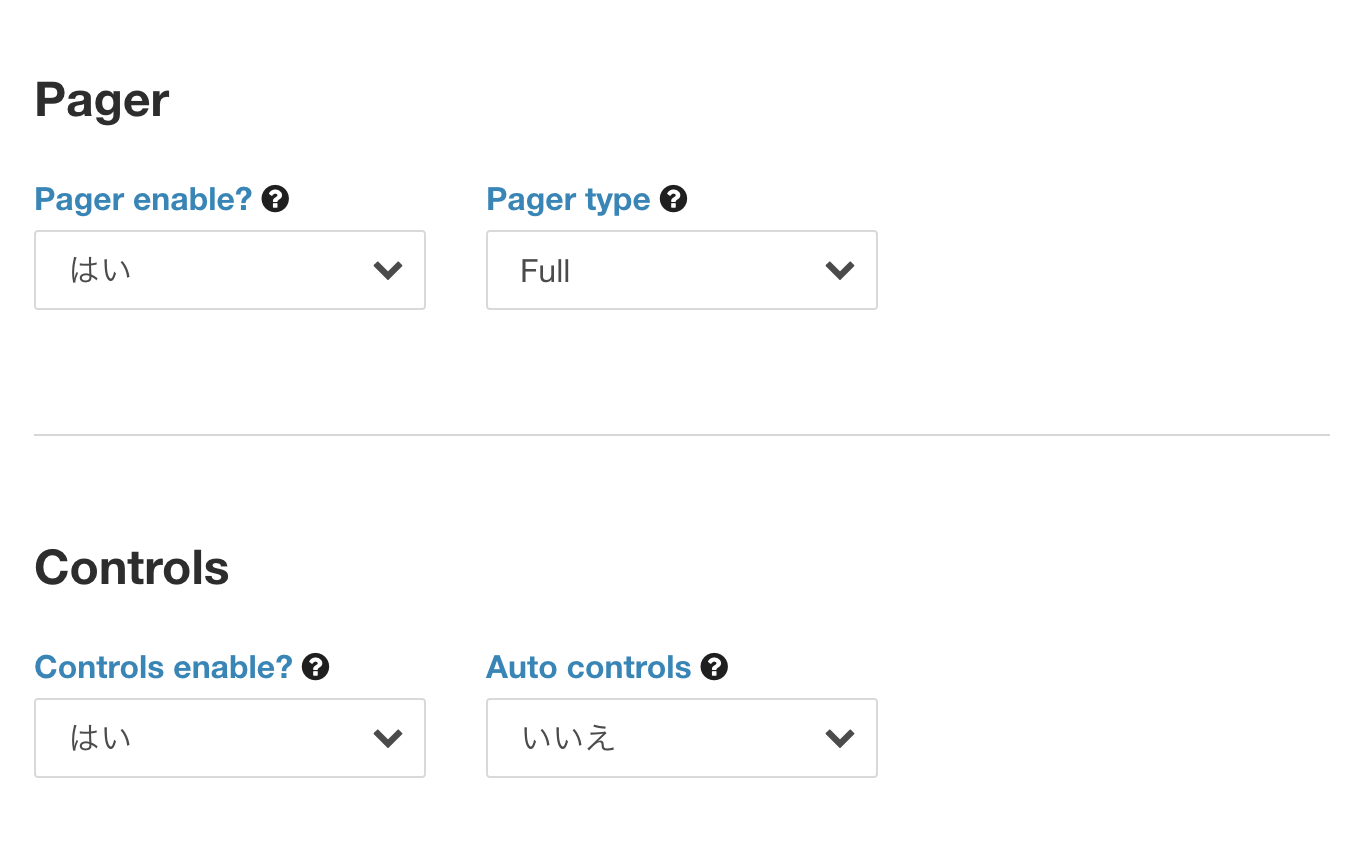Click the 'Controls' section heading
This screenshot has width=1356, height=856.
coord(132,567)
